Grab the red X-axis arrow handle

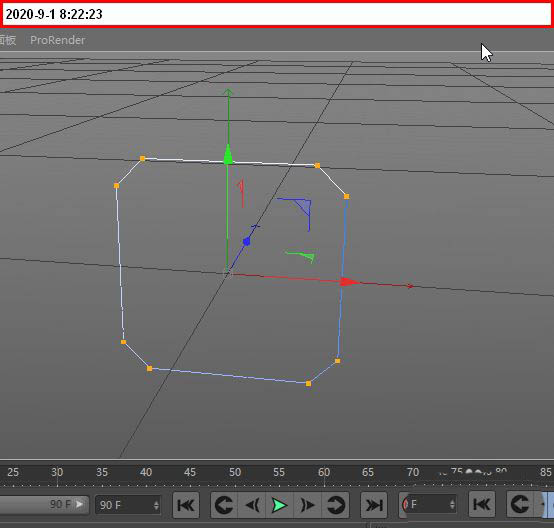tap(350, 282)
